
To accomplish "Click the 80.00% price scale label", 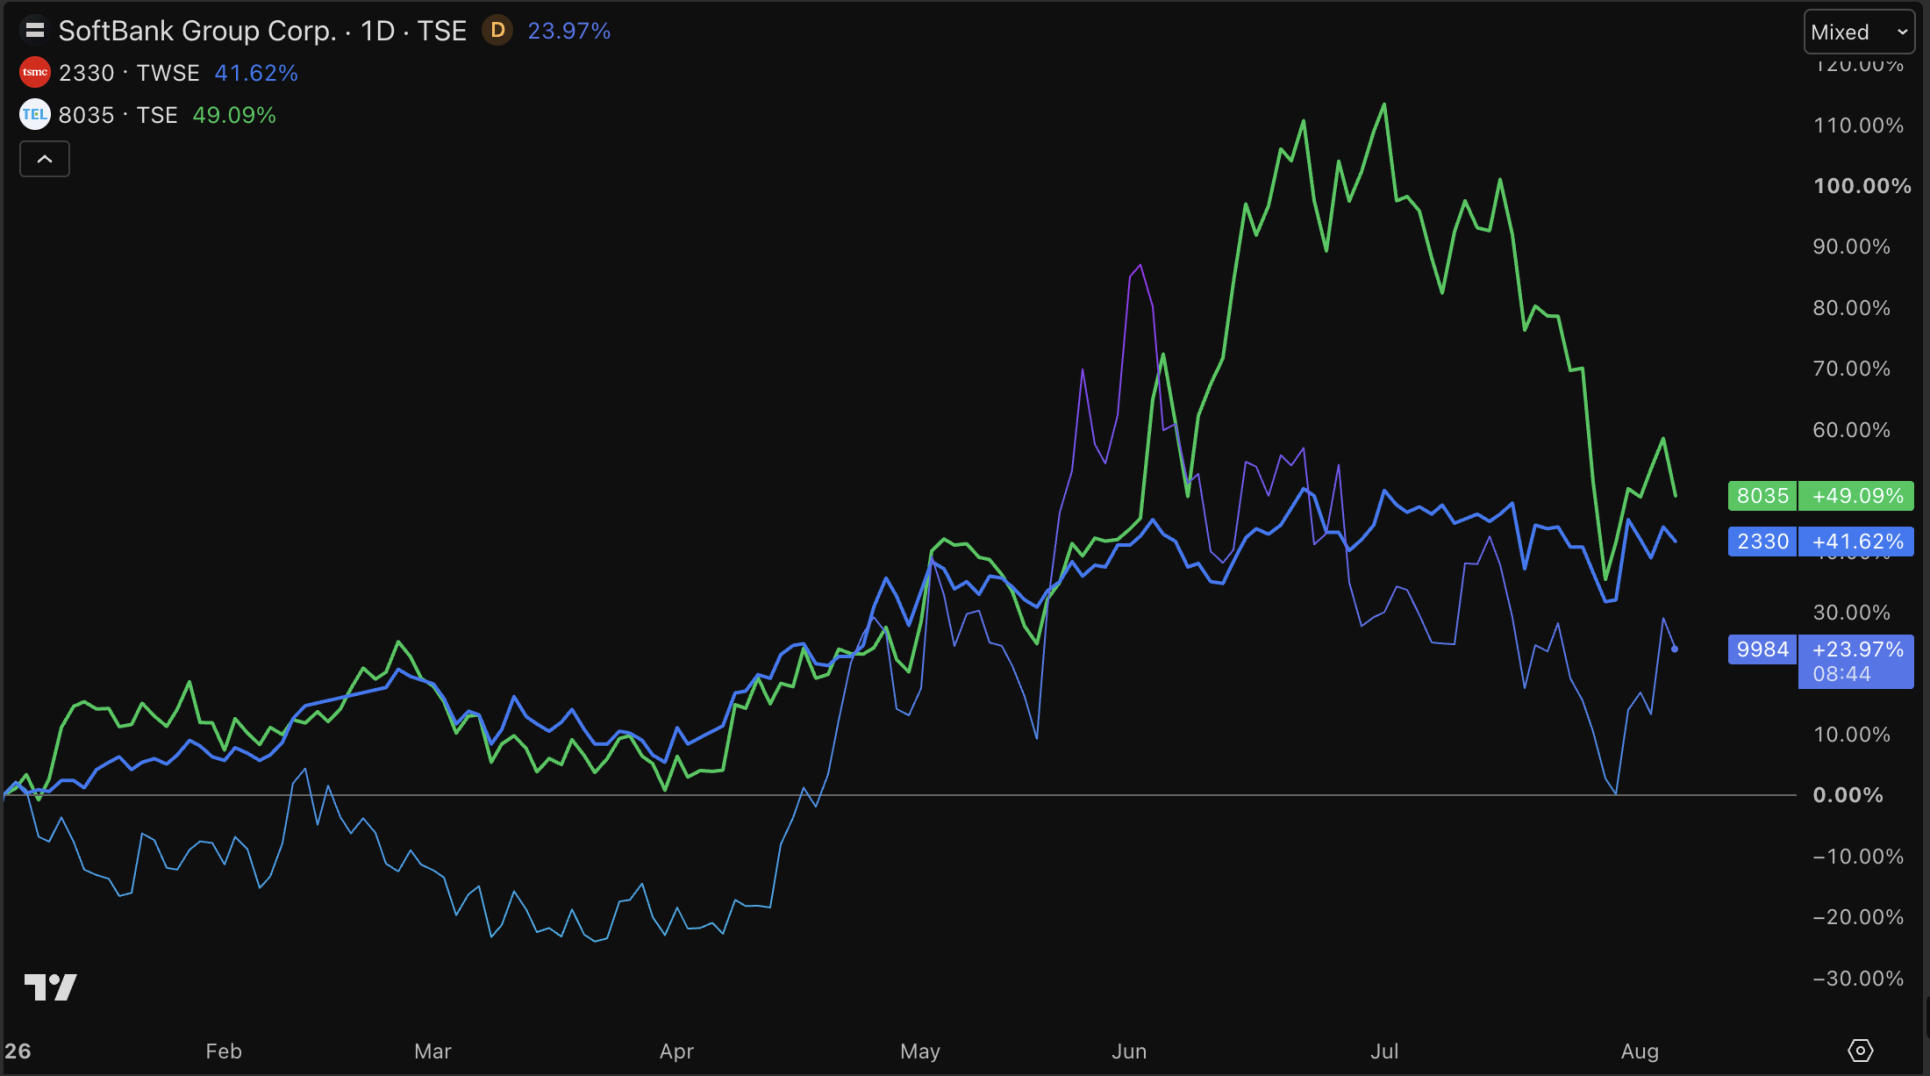I will 1852,308.
